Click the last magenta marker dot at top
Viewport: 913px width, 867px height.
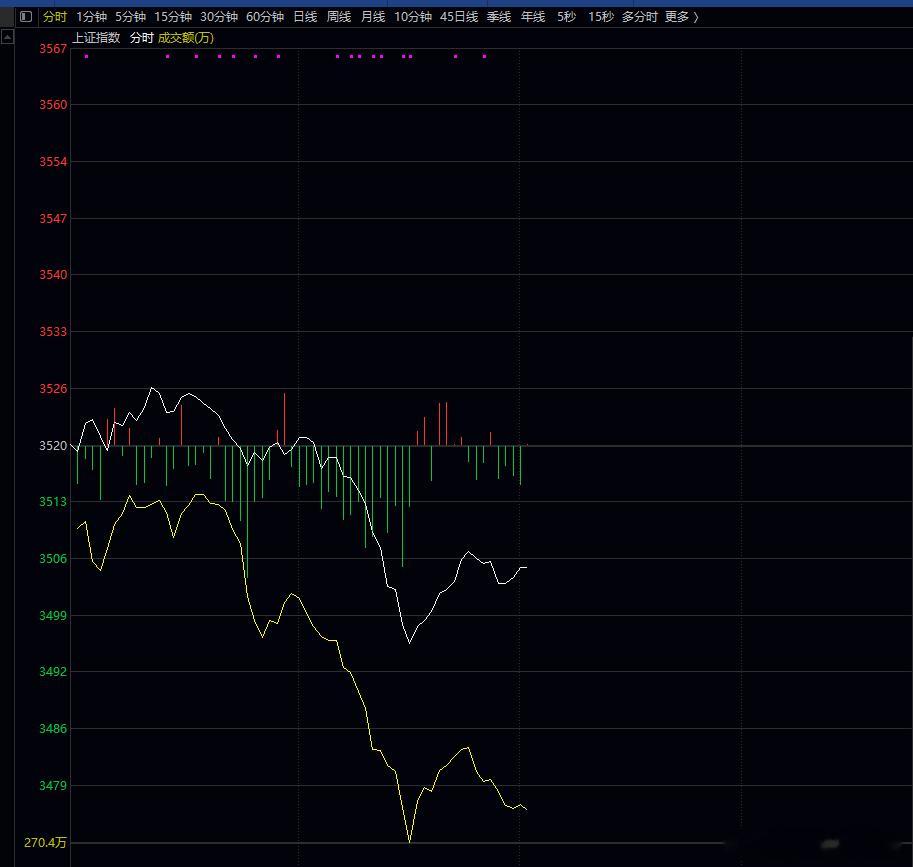(484, 56)
